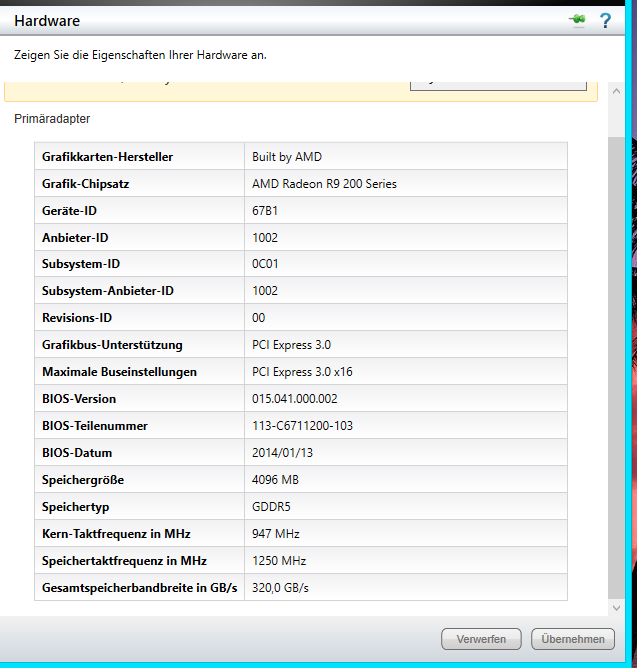
Task: Click BIOS-Teilenummer value 113-C6711200-103
Action: point(303,426)
